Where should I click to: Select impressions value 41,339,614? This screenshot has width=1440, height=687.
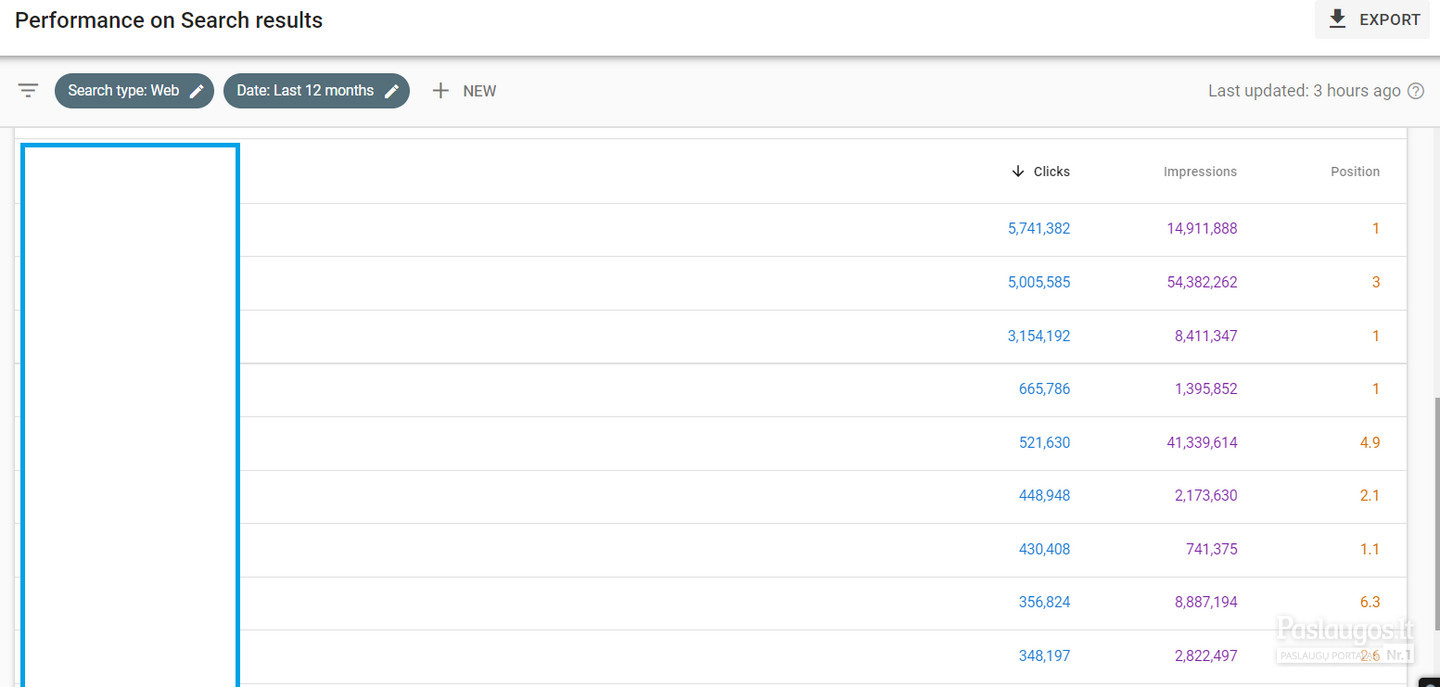pyautogui.click(x=1202, y=443)
